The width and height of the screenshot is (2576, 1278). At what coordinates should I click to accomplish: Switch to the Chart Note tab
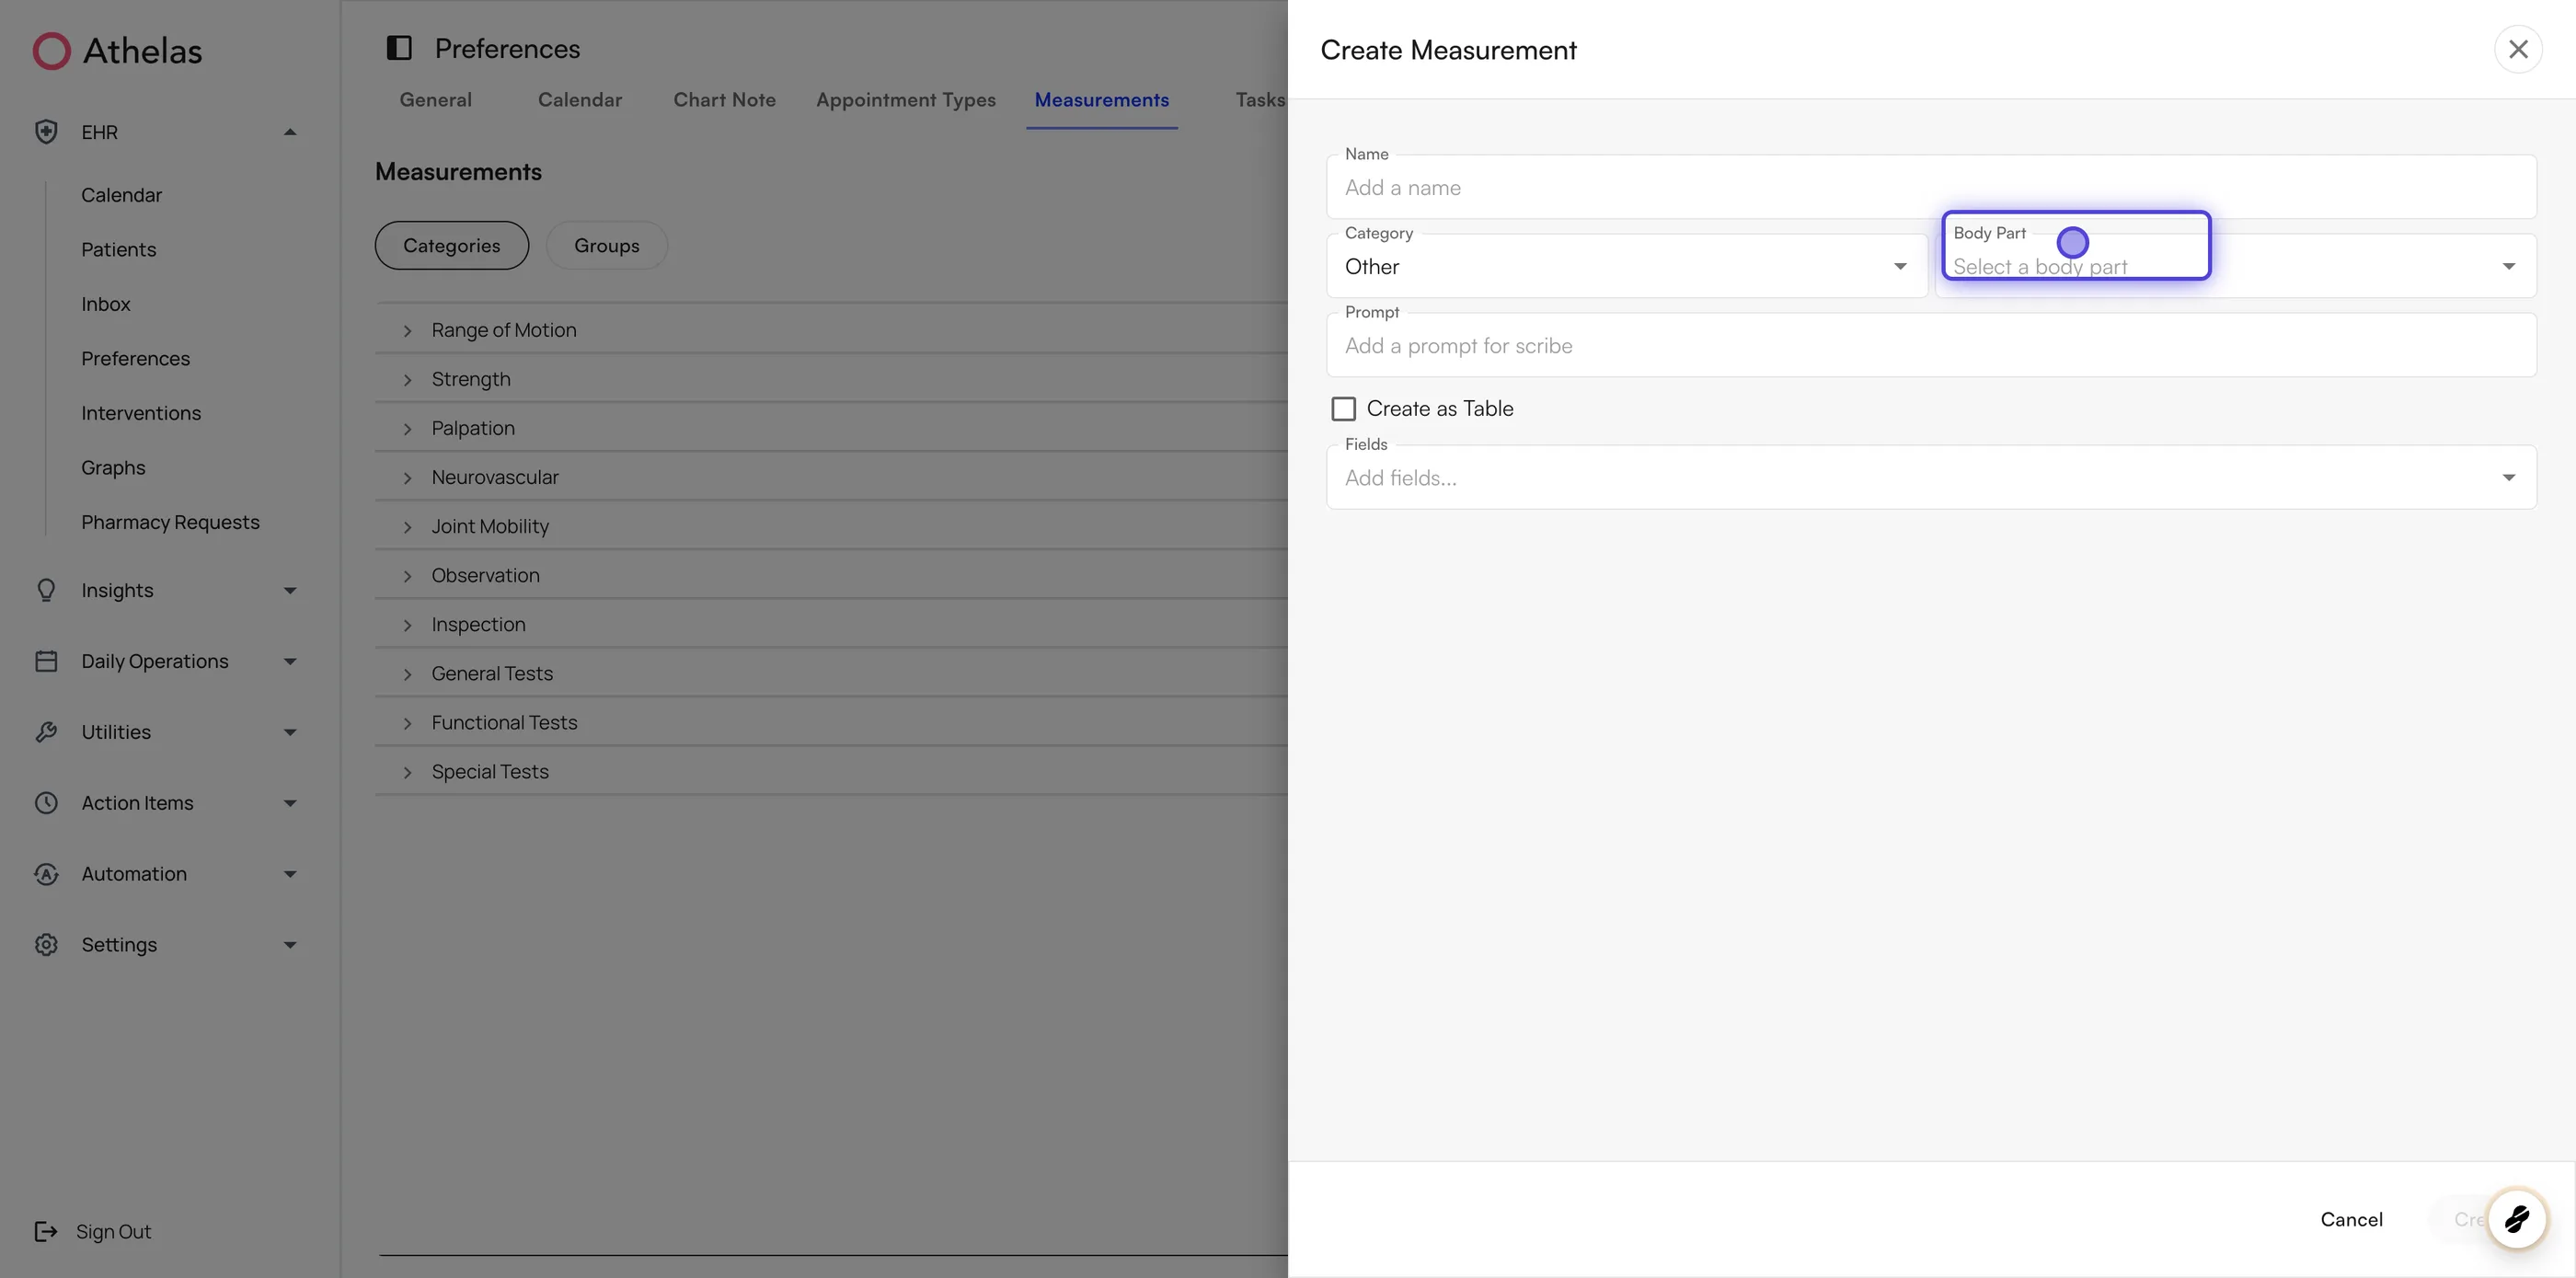pos(724,99)
